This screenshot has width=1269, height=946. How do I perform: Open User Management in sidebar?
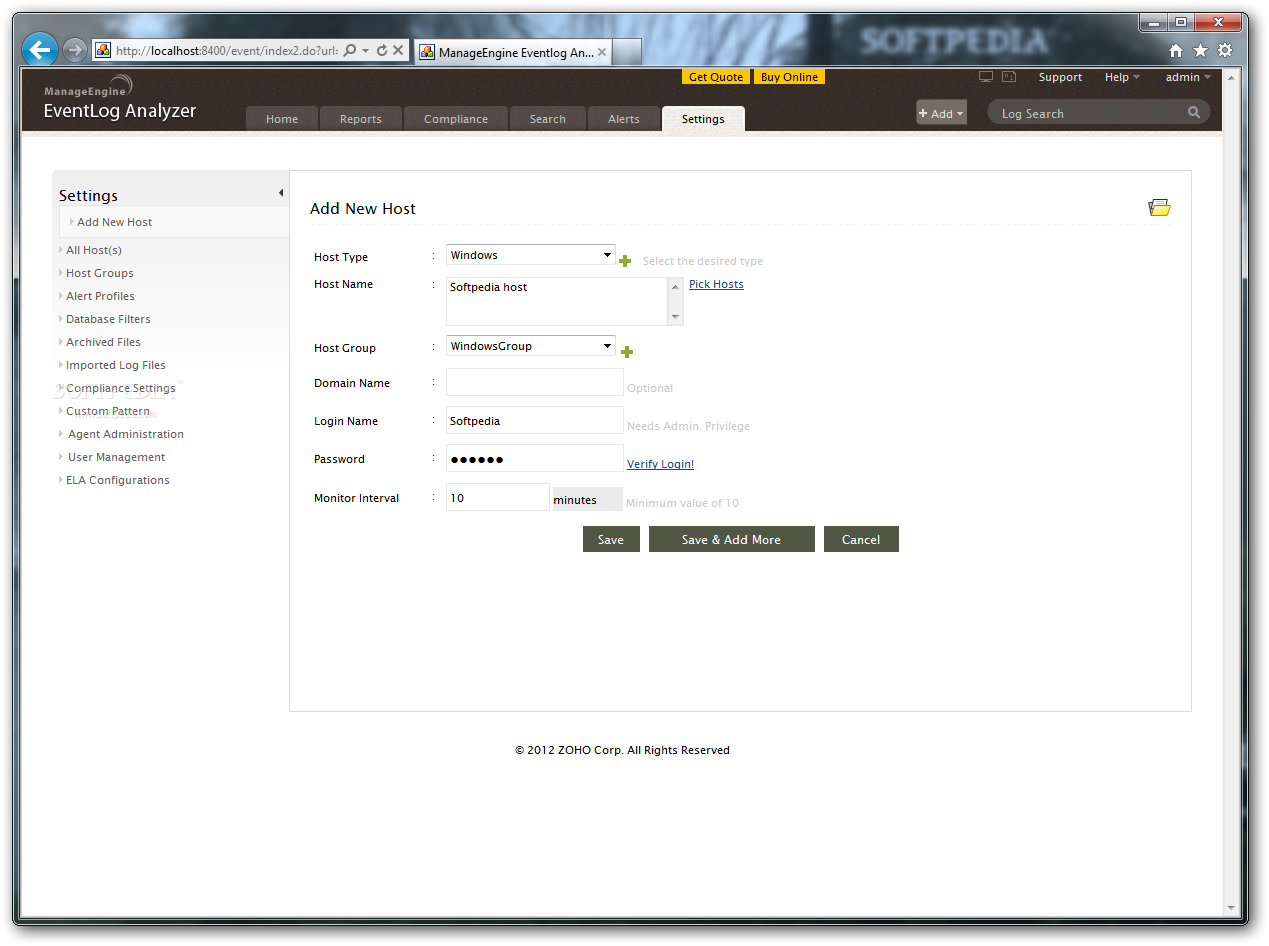click(116, 457)
